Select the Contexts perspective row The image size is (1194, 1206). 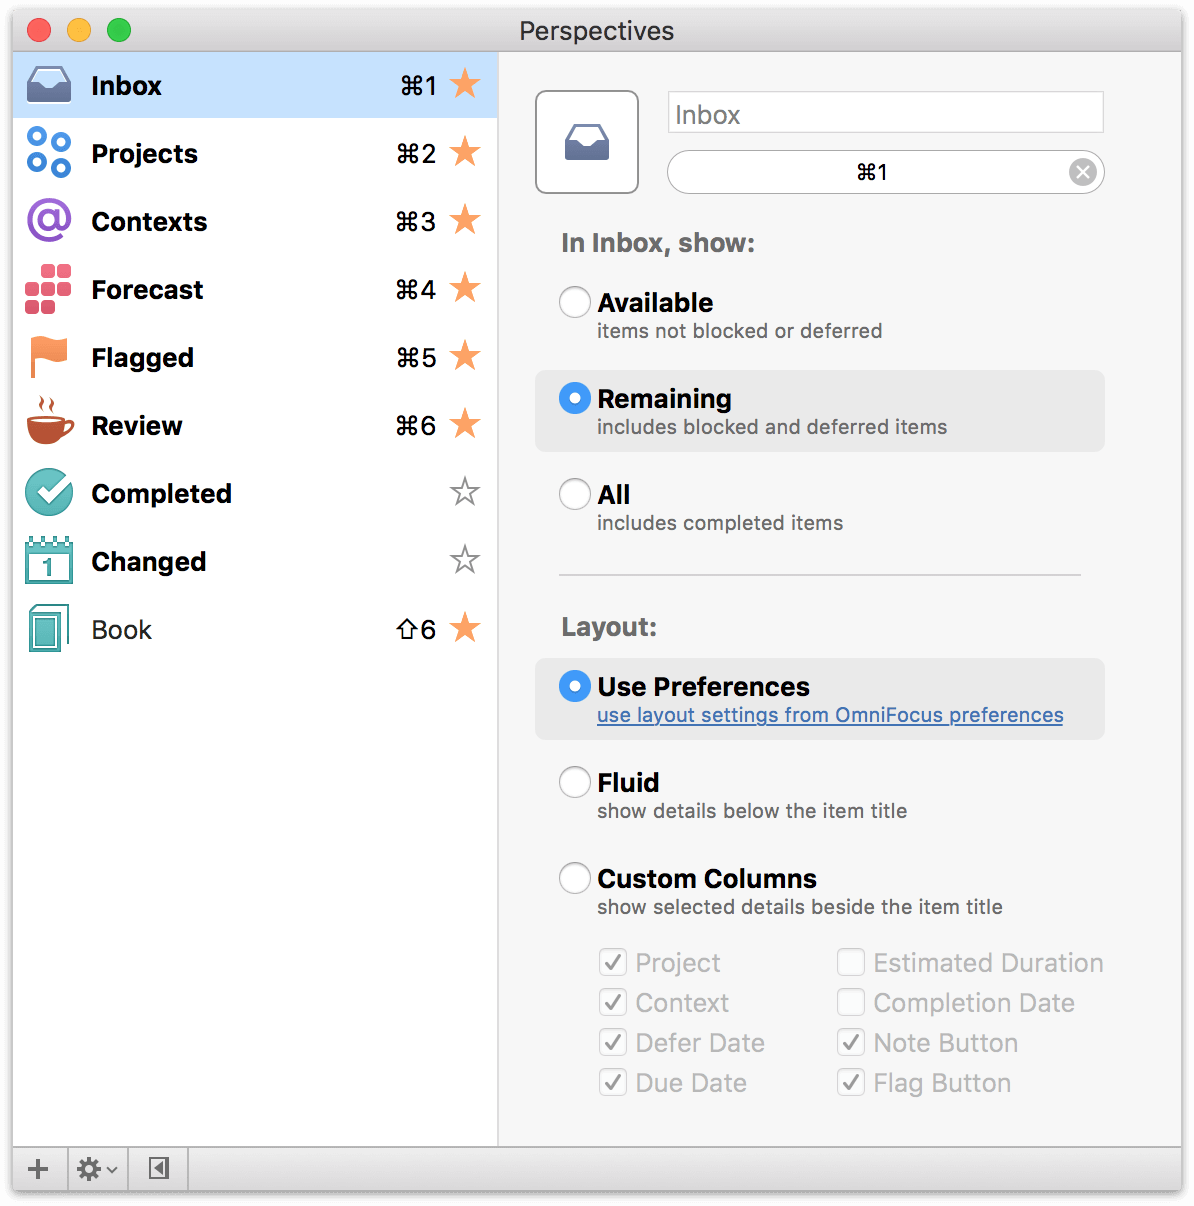coord(255,221)
